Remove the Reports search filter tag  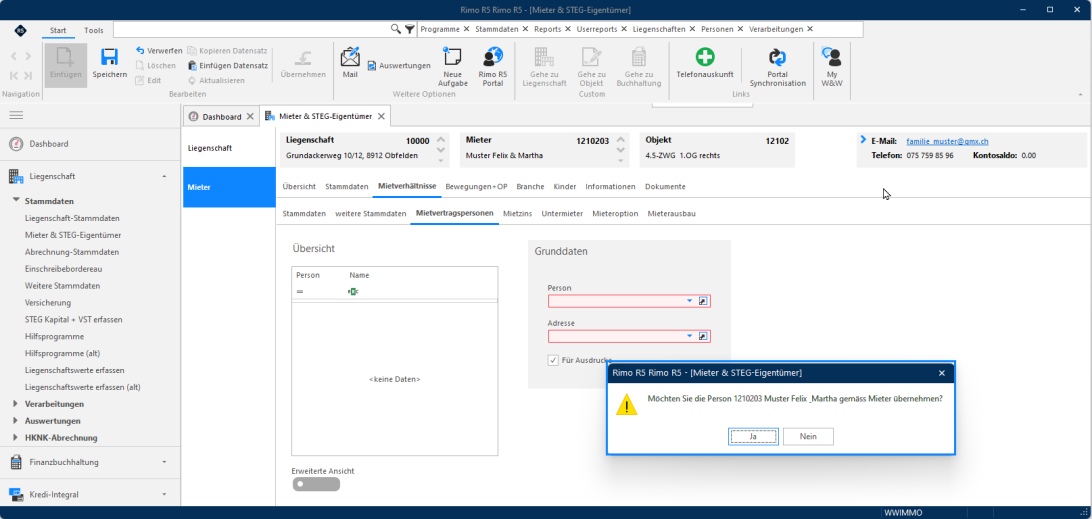[x=568, y=29]
